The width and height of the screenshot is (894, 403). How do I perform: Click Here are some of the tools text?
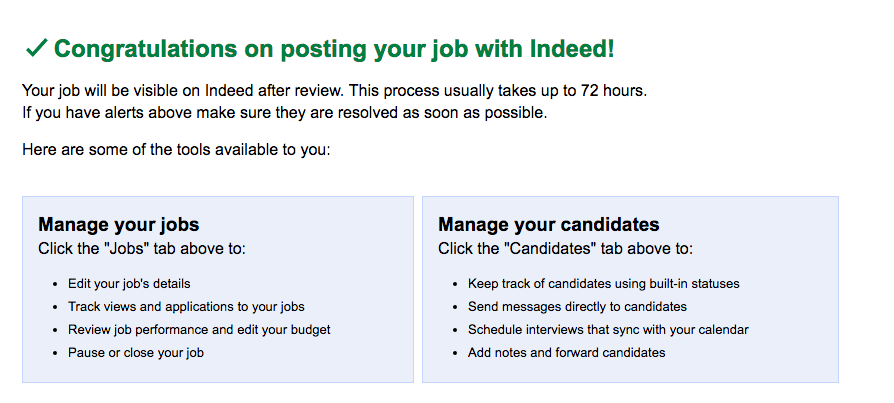[176, 150]
